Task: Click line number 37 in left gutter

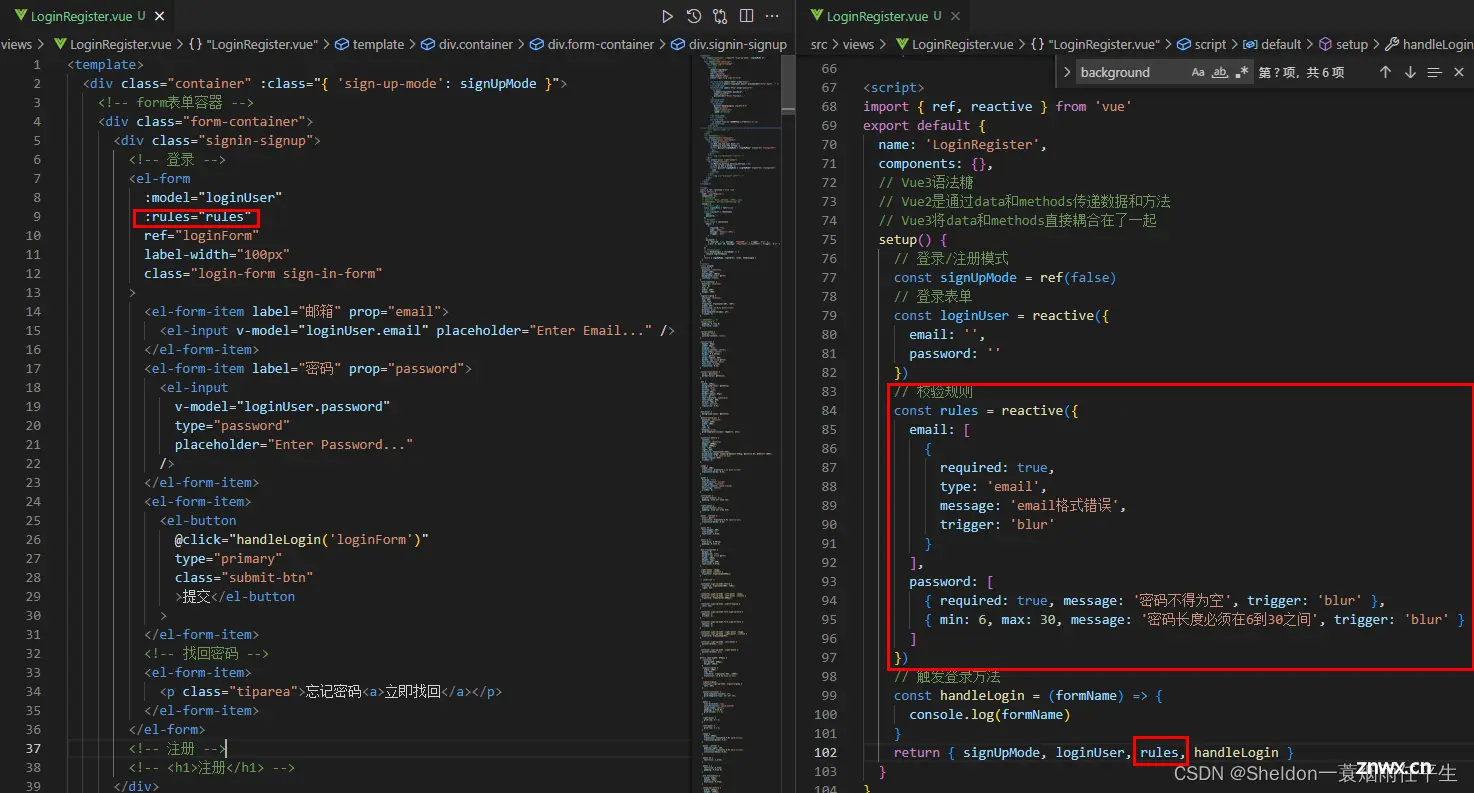Action: coord(33,748)
